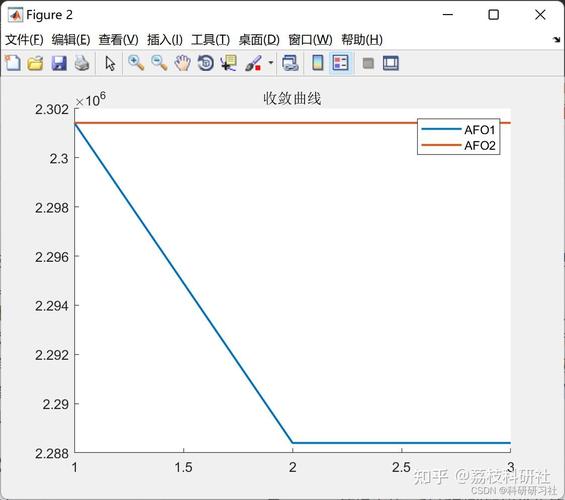
Task: Select the Rotate 3D tool
Action: (206, 63)
